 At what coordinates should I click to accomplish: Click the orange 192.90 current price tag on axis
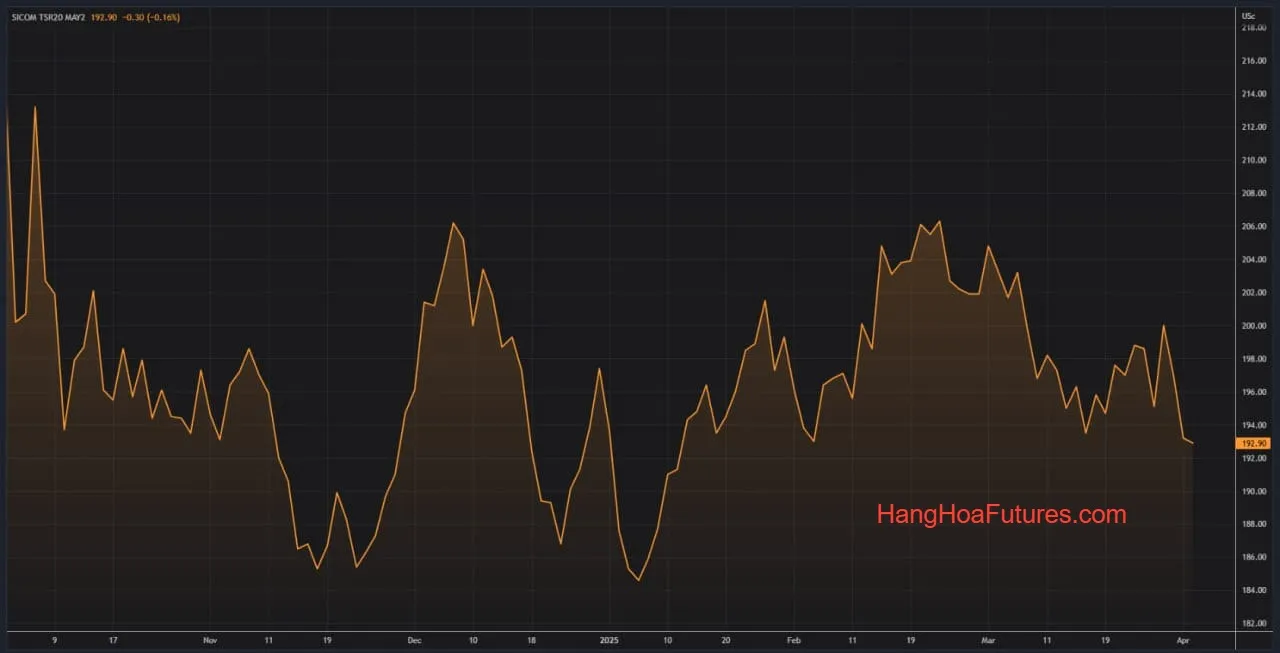click(x=1253, y=443)
